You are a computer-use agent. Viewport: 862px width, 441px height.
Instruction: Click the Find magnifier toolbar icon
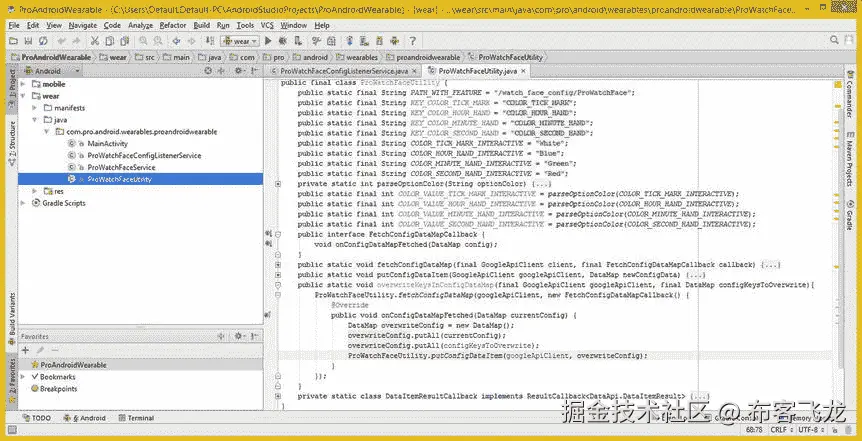tap(143, 41)
